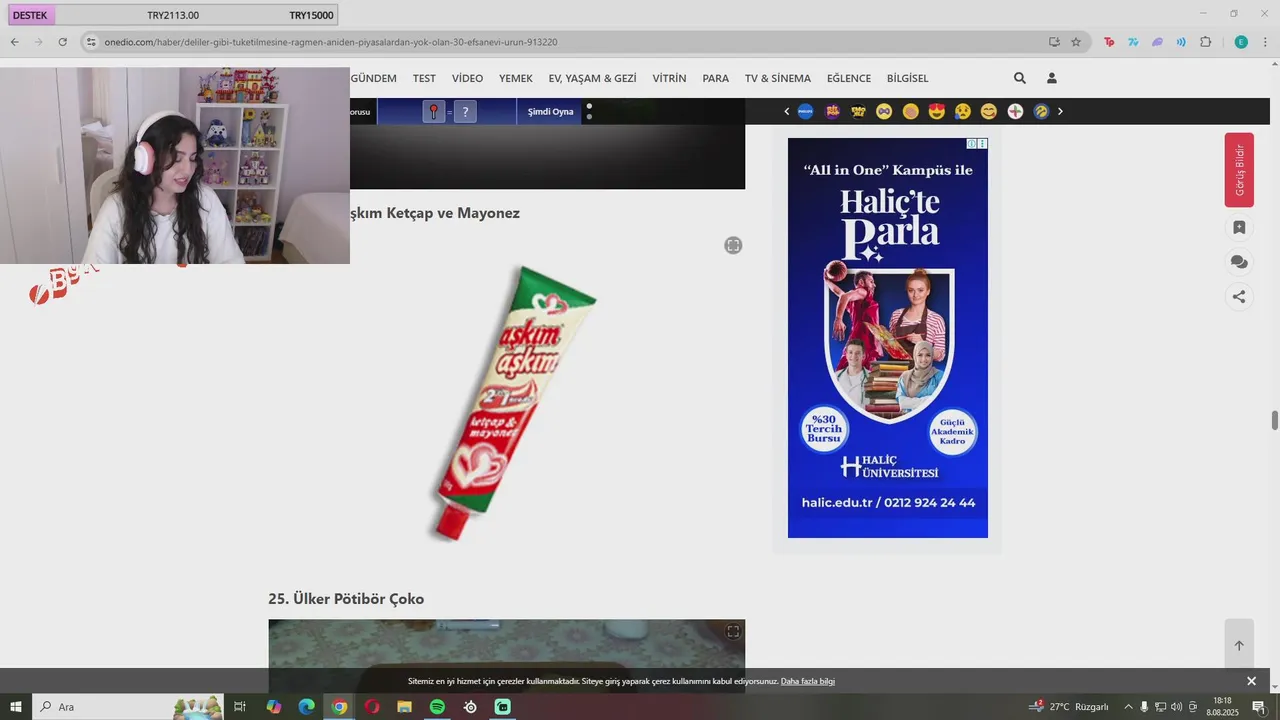Open Chrome's three-dot menu
Viewport: 1280px width, 720px height.
(1265, 42)
